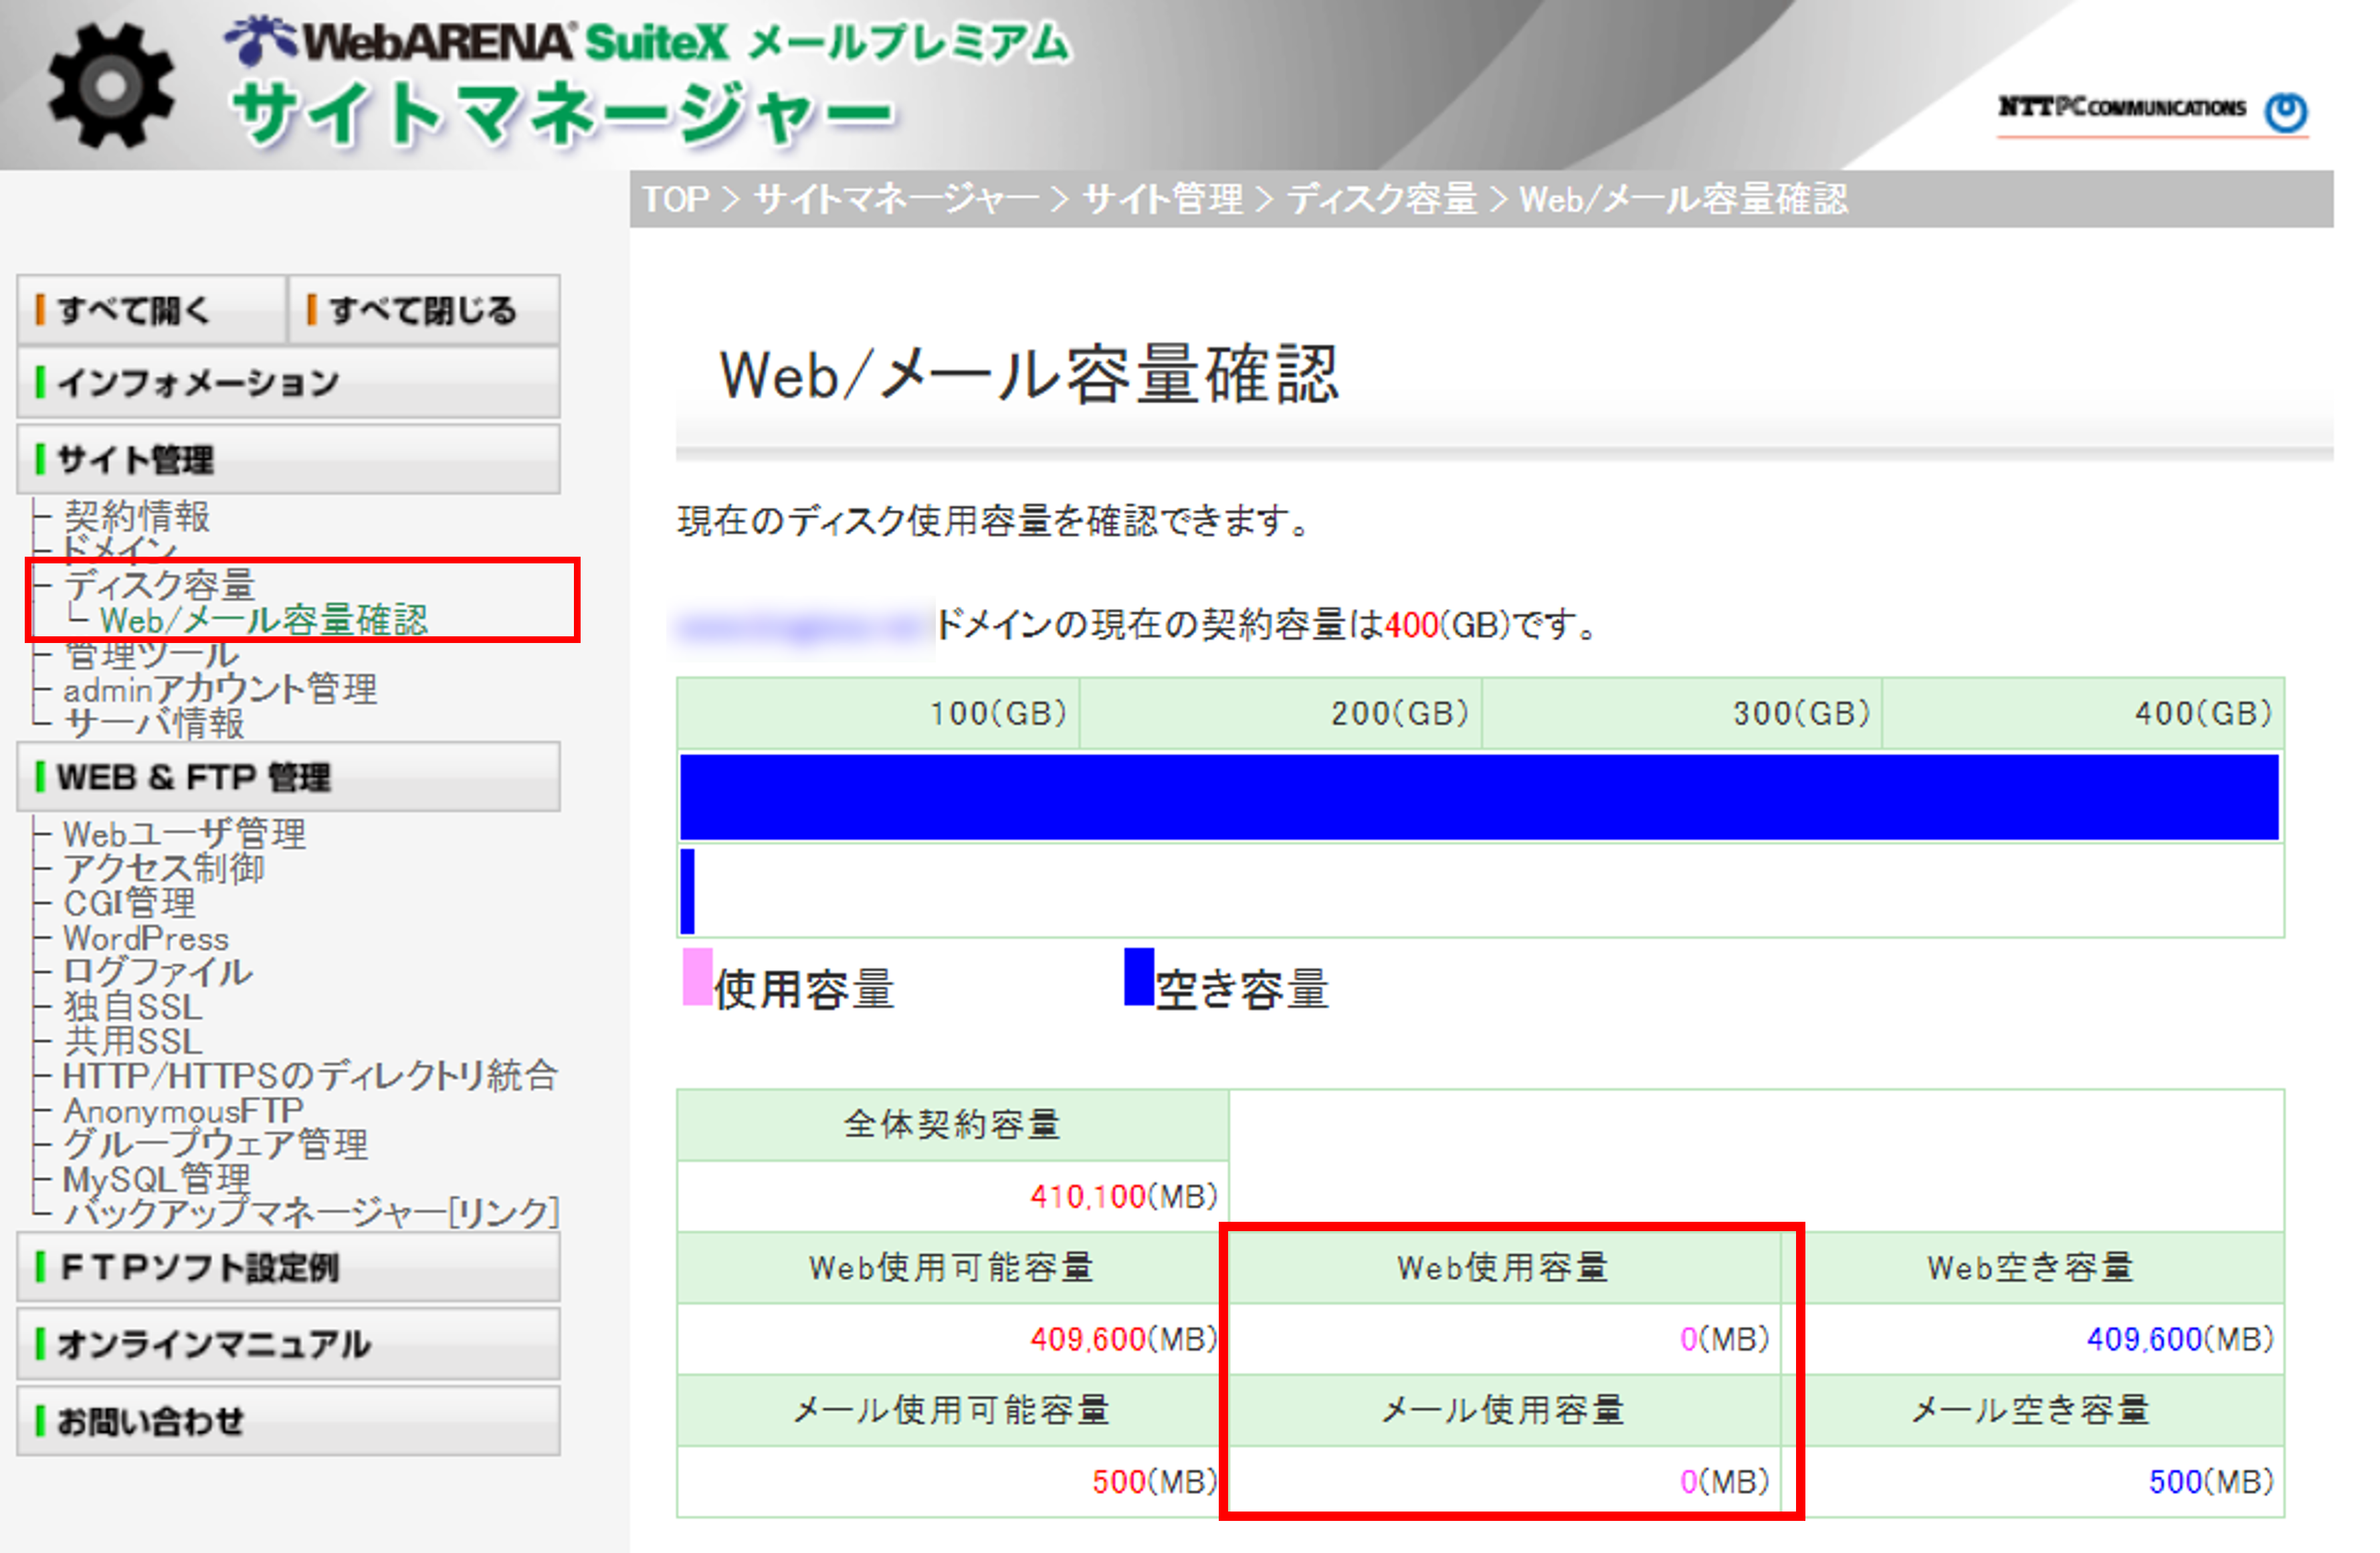Open CGI管理 link
2380x1553 pixels.
point(129,903)
